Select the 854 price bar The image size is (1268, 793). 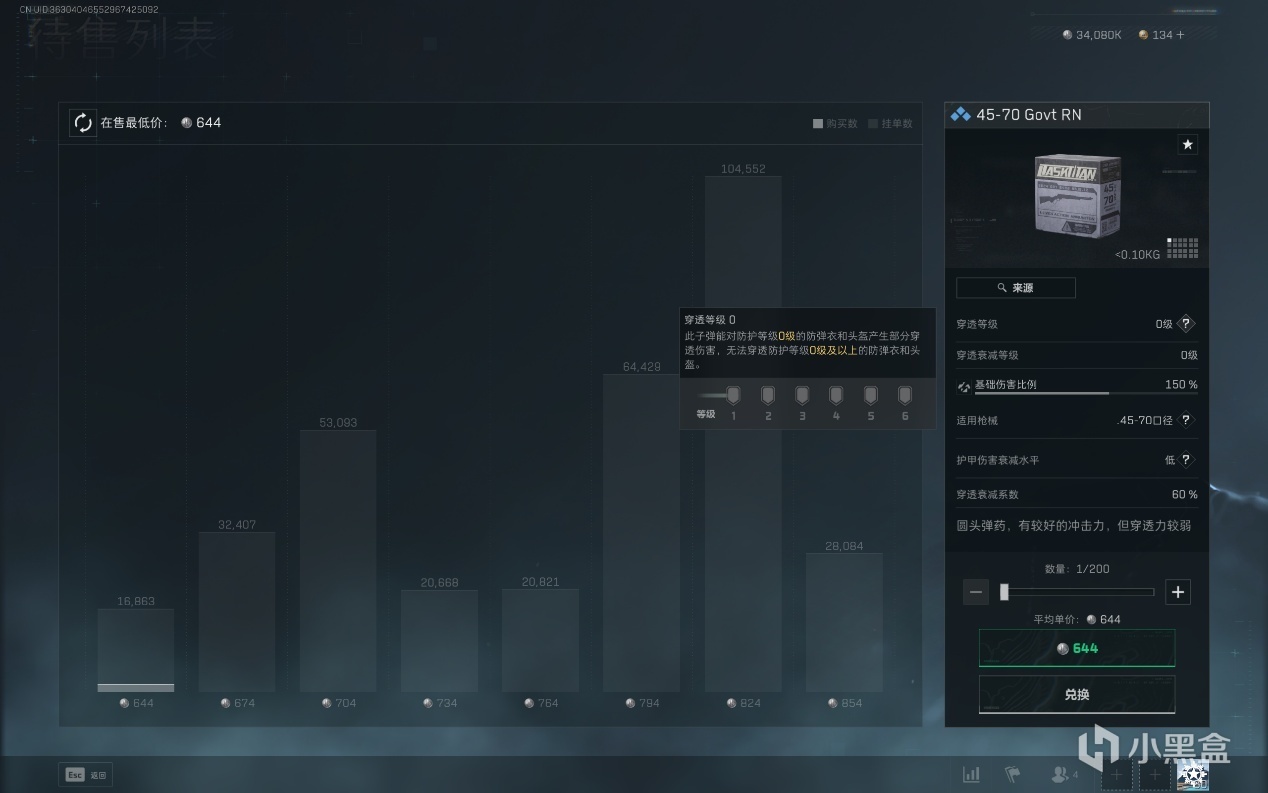844,622
